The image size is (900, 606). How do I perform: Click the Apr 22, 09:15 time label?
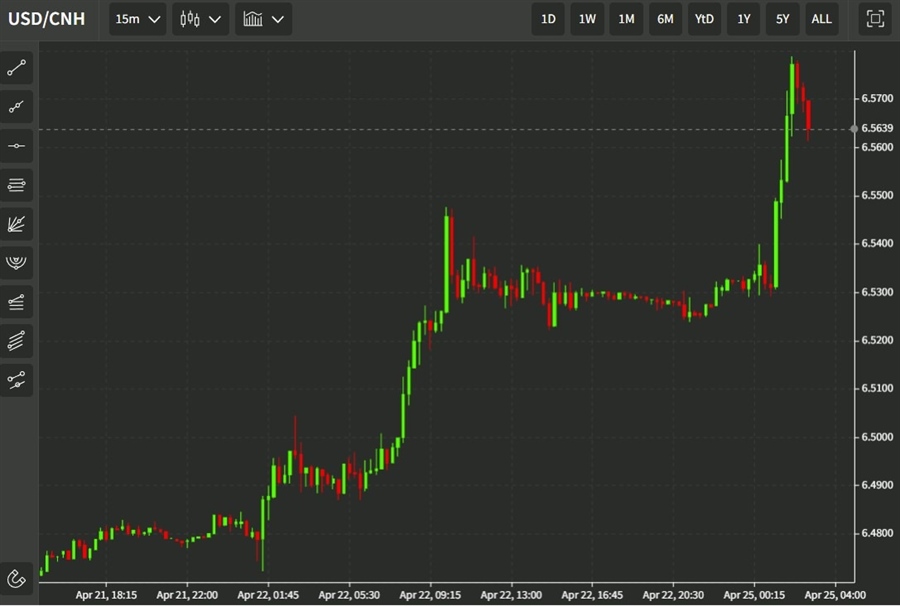pyautogui.click(x=430, y=595)
